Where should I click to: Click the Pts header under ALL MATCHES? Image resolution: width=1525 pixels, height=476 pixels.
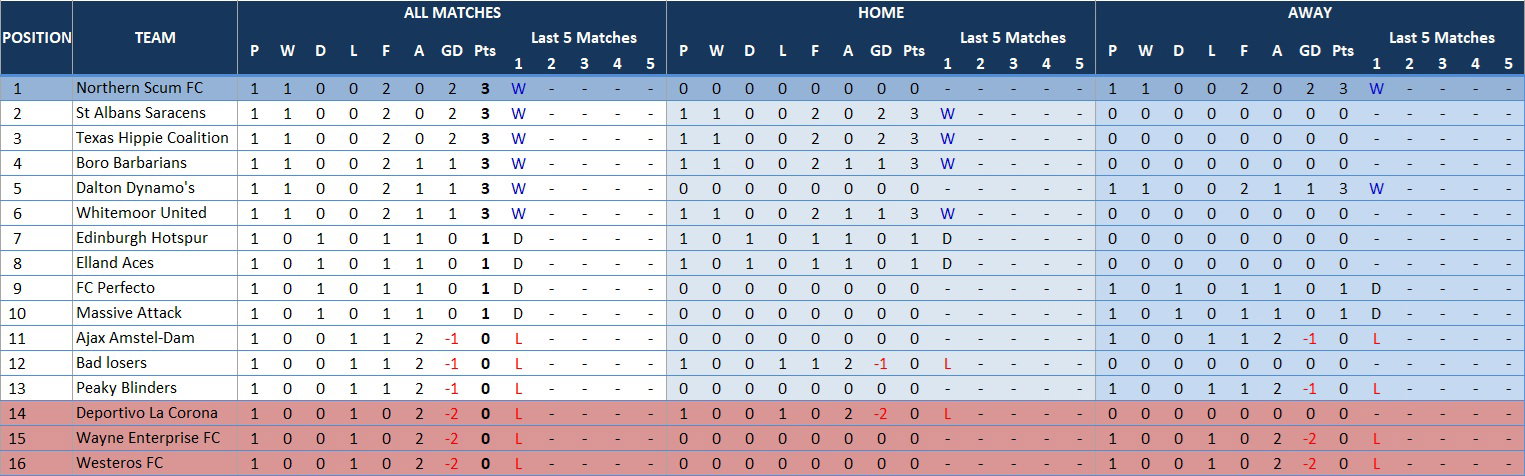tap(485, 51)
